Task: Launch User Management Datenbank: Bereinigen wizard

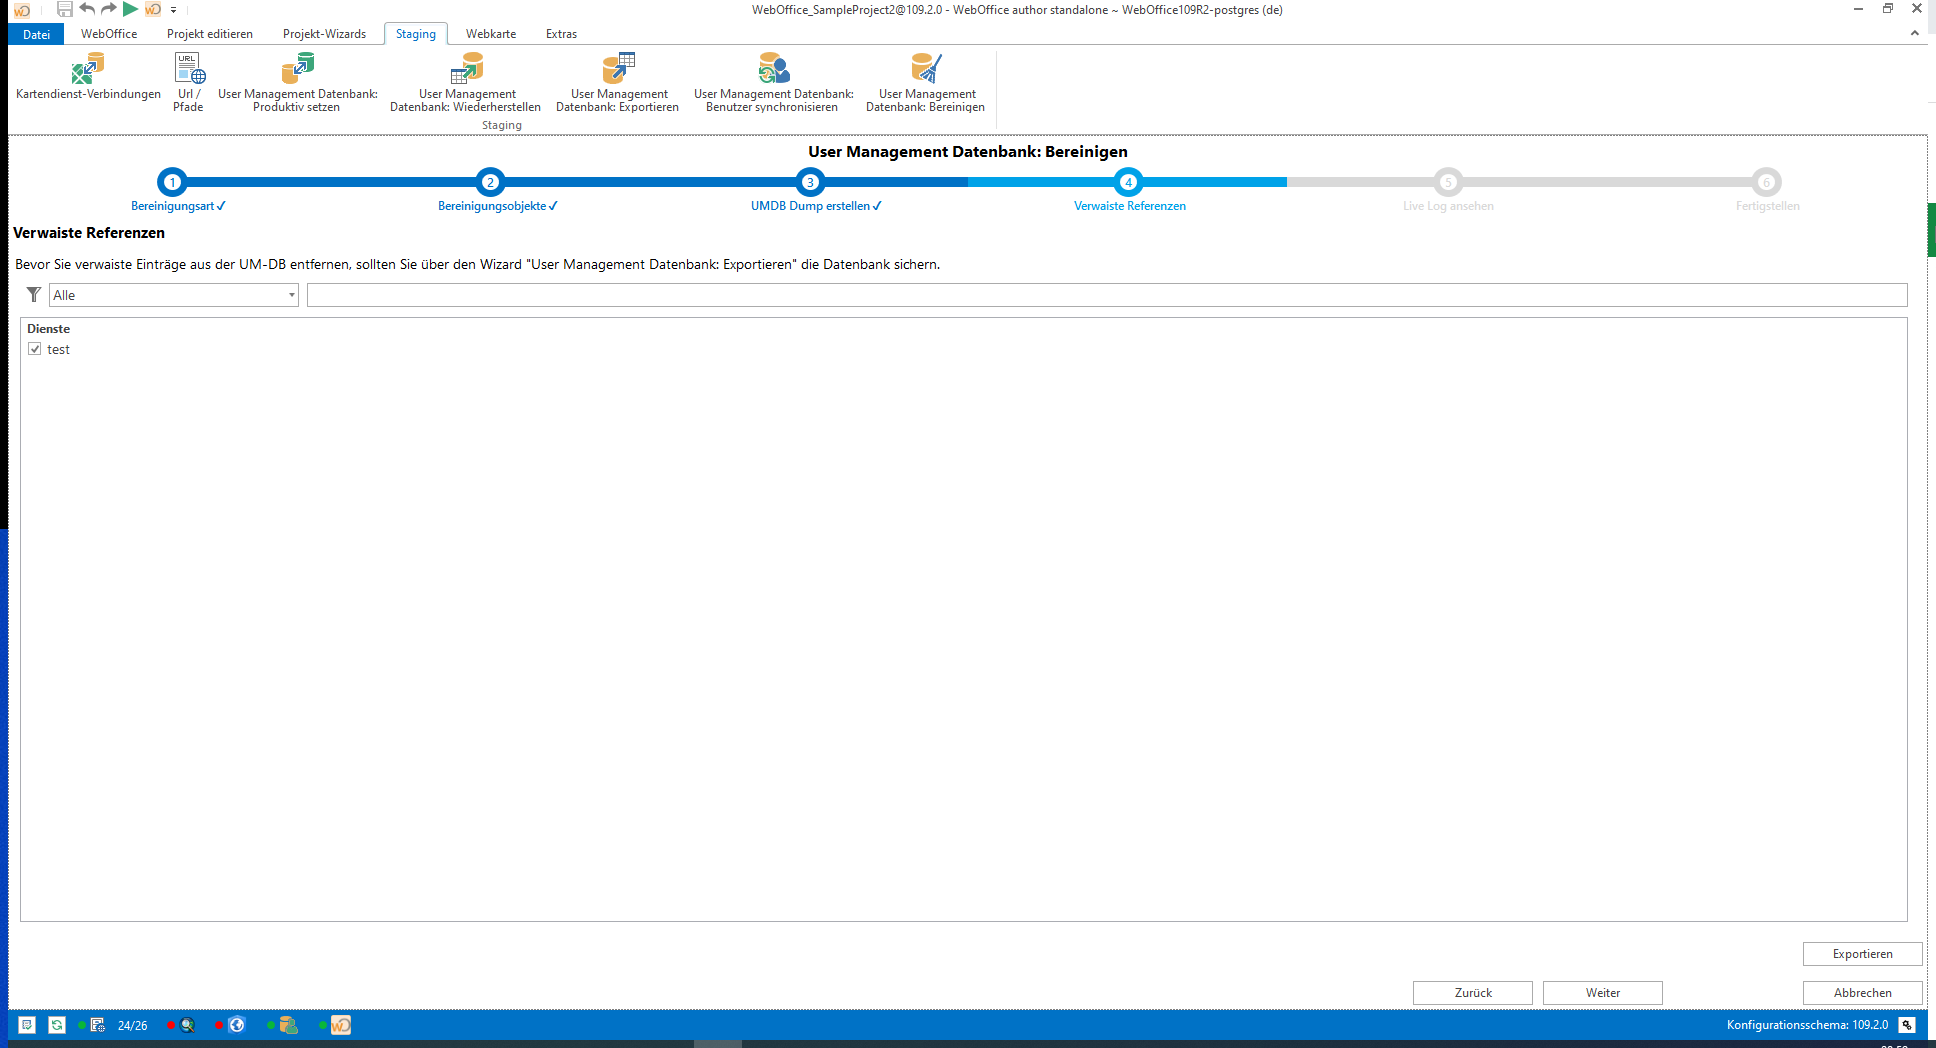Action: coord(926,82)
